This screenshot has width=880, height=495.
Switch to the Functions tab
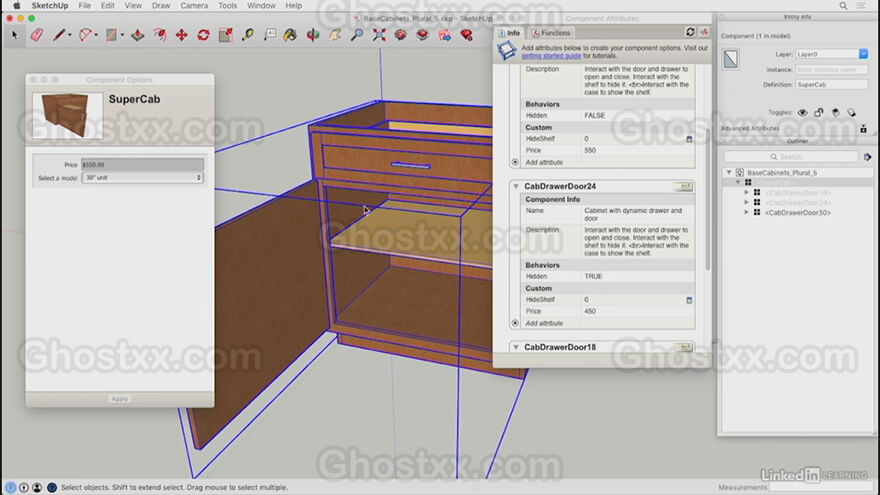[x=551, y=33]
